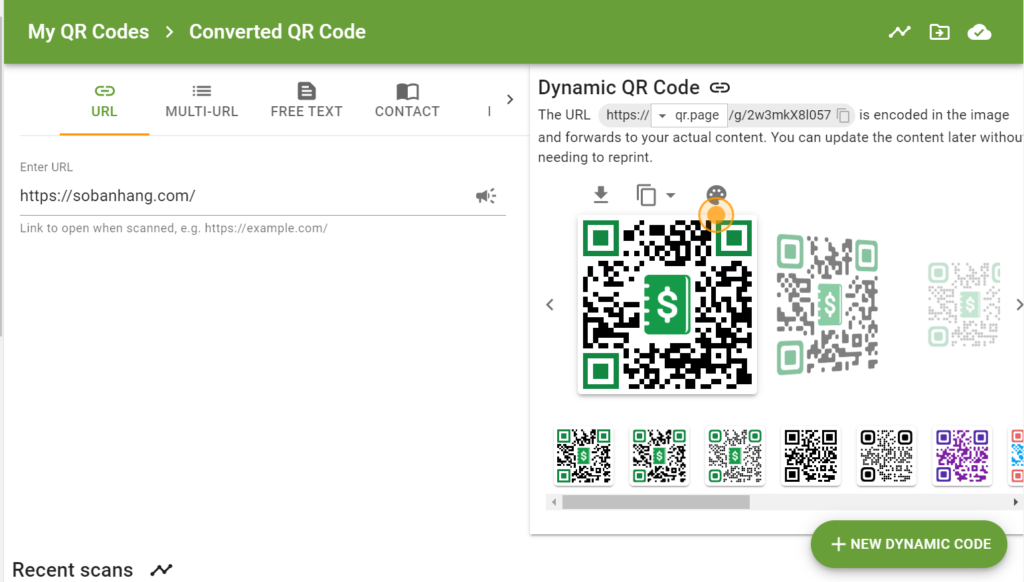Show more content type tabs with arrow

510,99
